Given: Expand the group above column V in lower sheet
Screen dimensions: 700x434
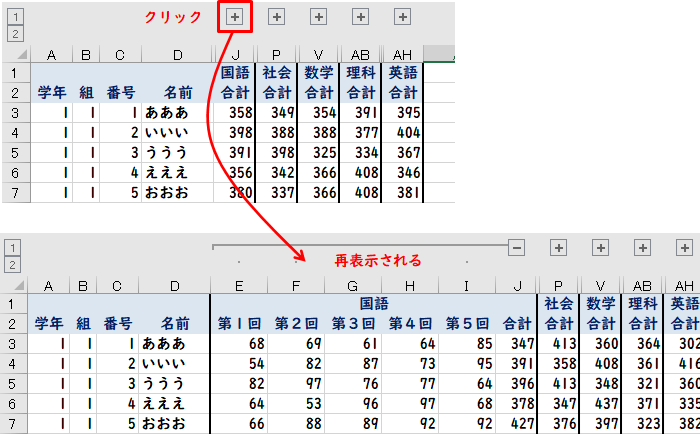Looking at the screenshot, I should 600,248.
